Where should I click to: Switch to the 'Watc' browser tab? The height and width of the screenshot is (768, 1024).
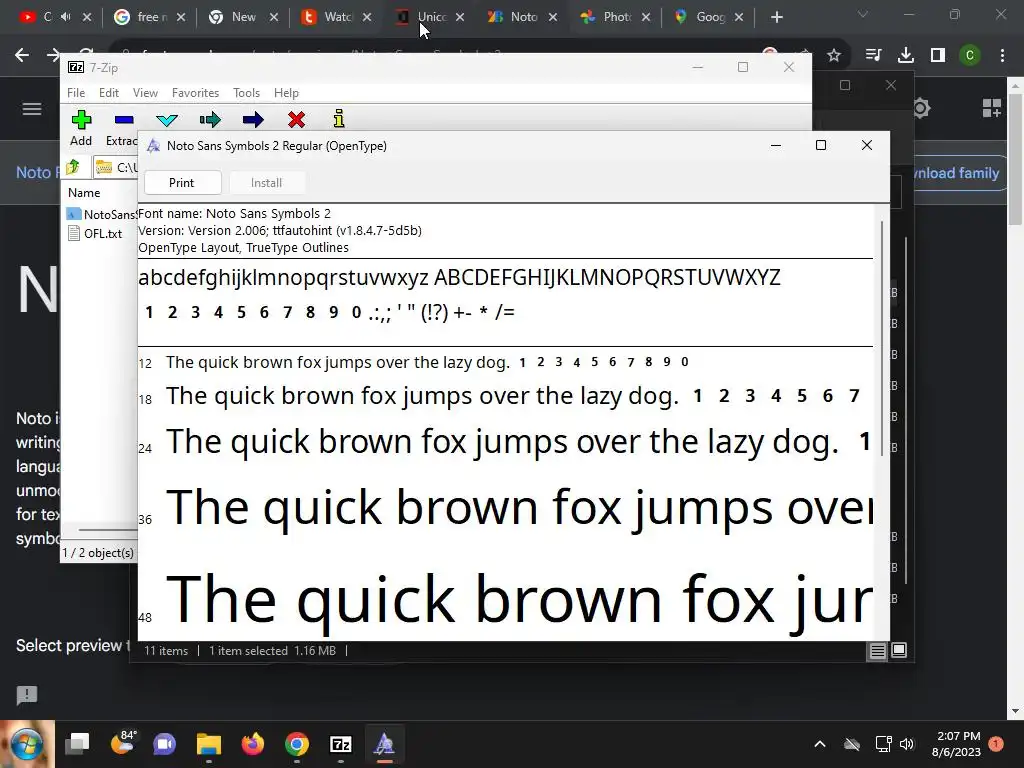(336, 17)
